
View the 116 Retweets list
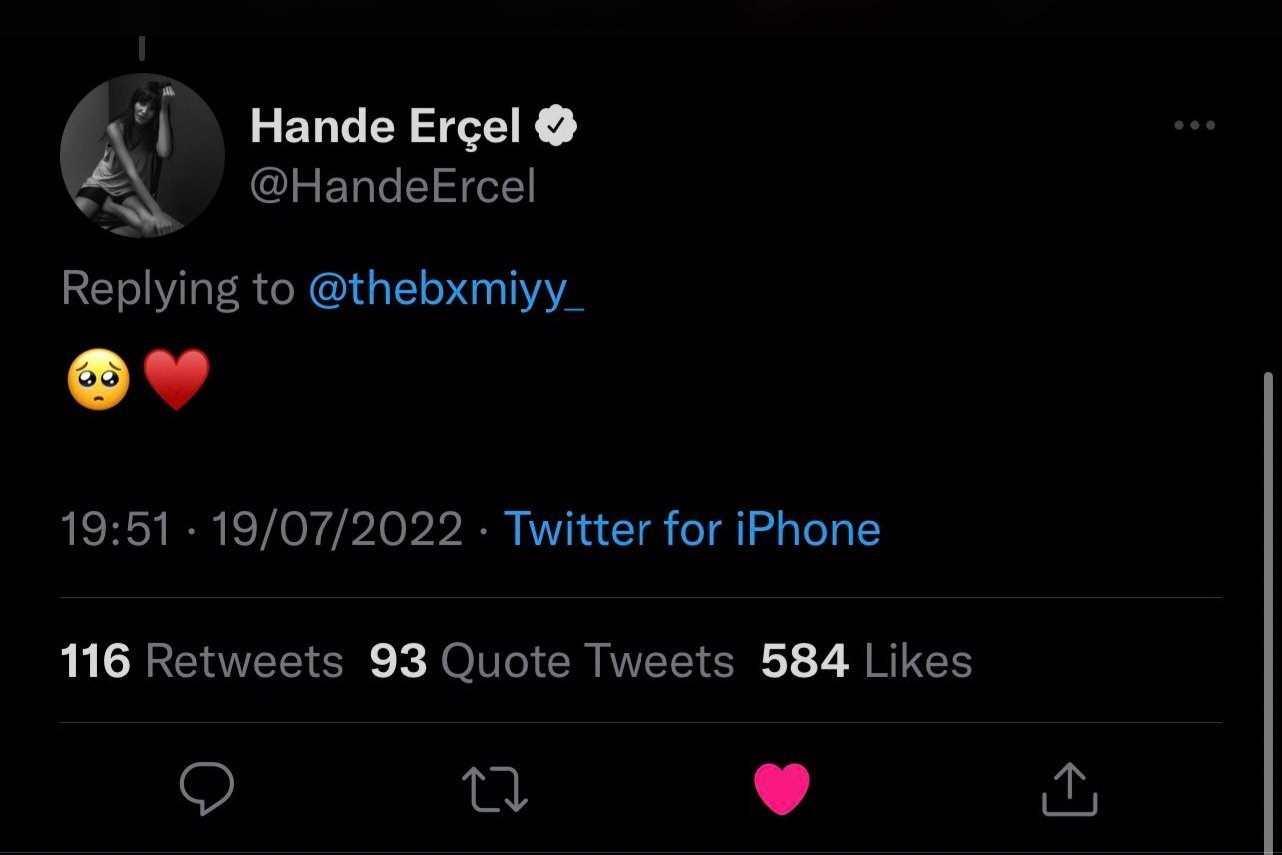click(x=202, y=661)
